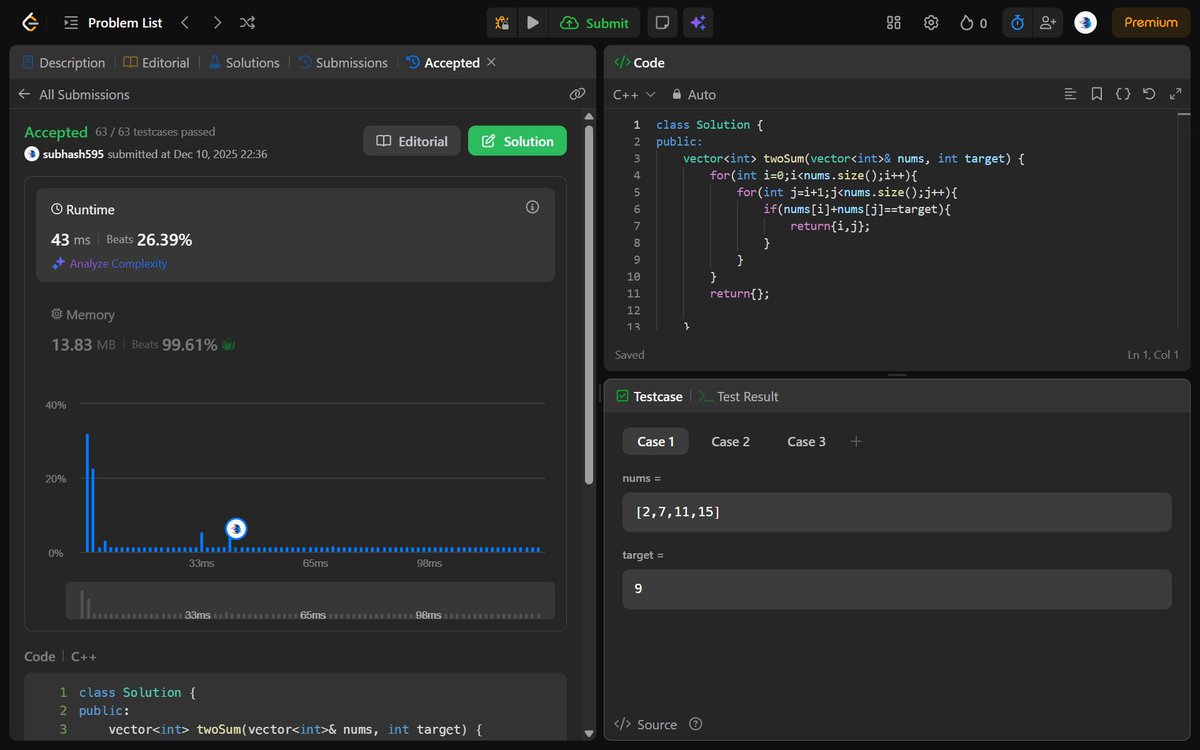Image resolution: width=1200 pixels, height=750 pixels.
Task: Open the user avatar menu
Action: click(x=1085, y=22)
